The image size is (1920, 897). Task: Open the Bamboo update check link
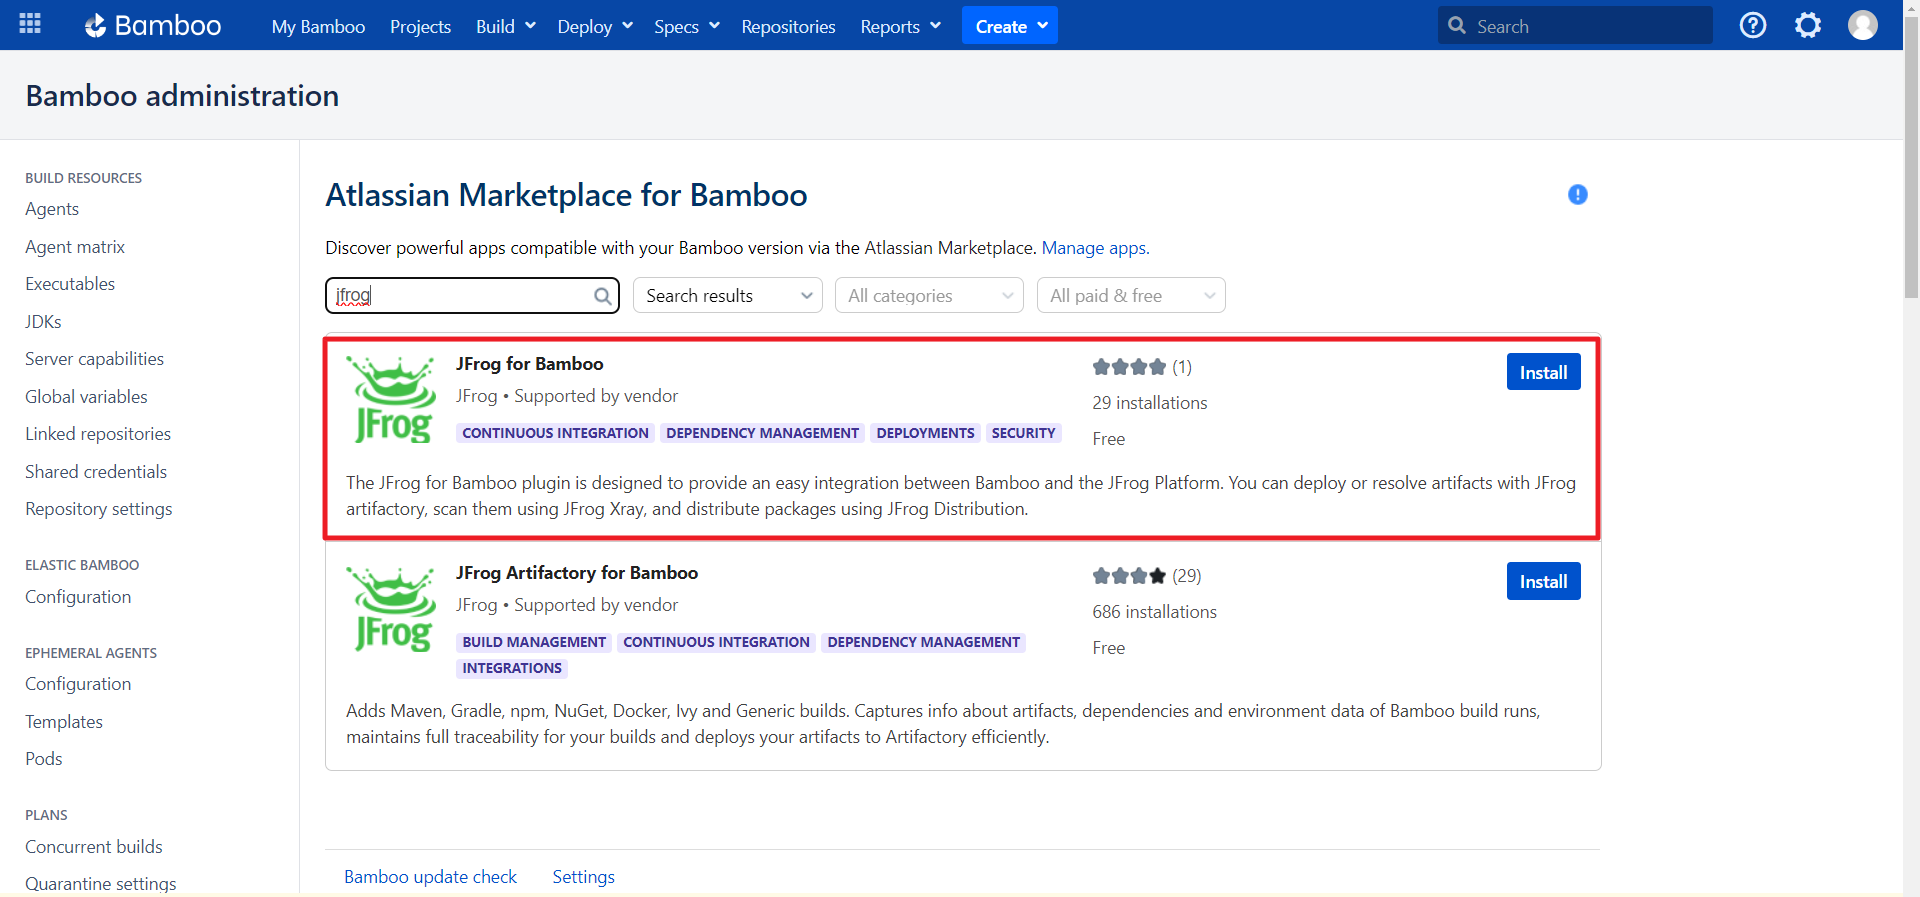pyautogui.click(x=430, y=877)
